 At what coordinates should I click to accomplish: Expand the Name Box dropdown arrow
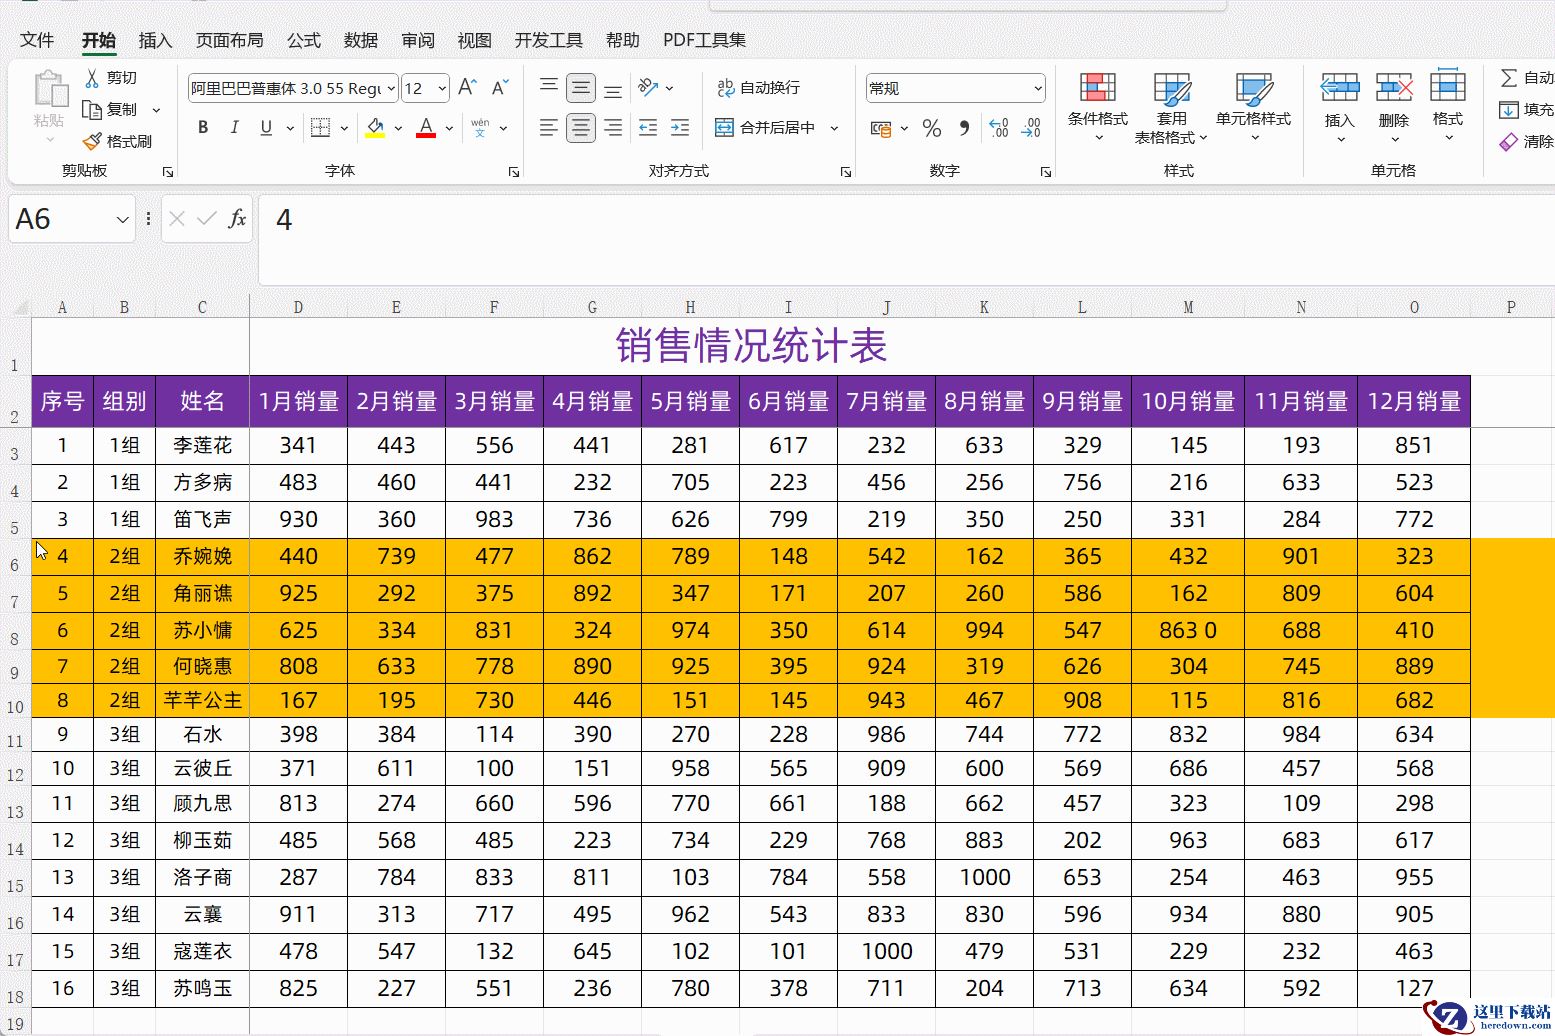(122, 220)
